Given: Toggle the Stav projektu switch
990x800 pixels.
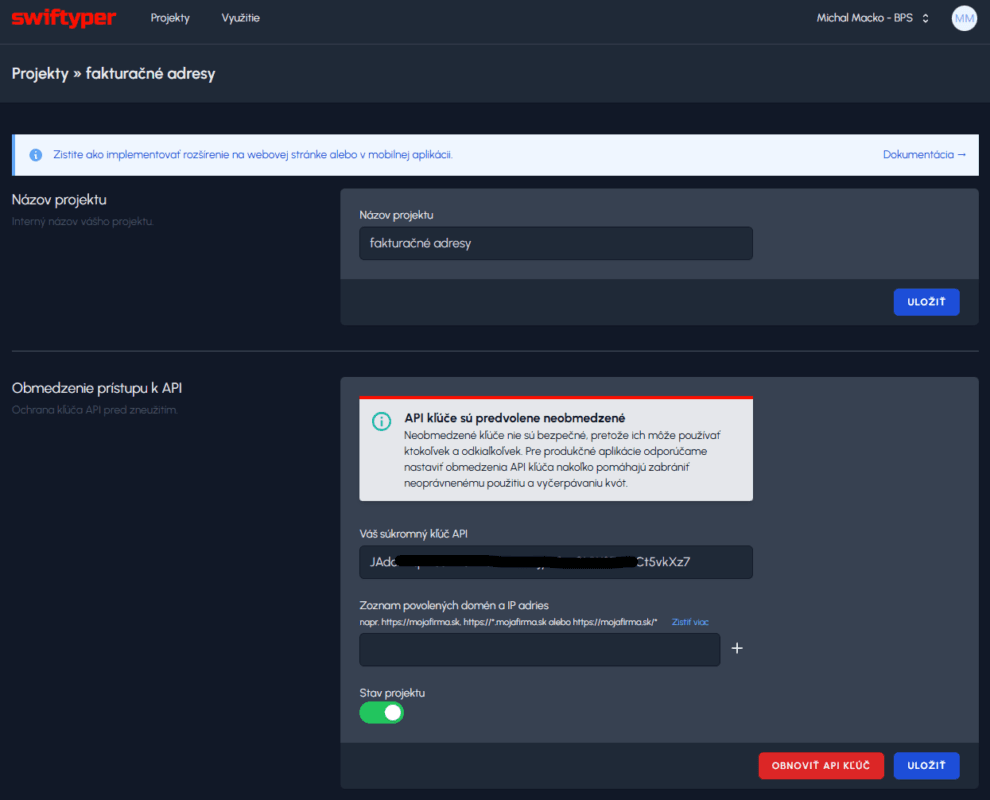Looking at the screenshot, I should (381, 712).
